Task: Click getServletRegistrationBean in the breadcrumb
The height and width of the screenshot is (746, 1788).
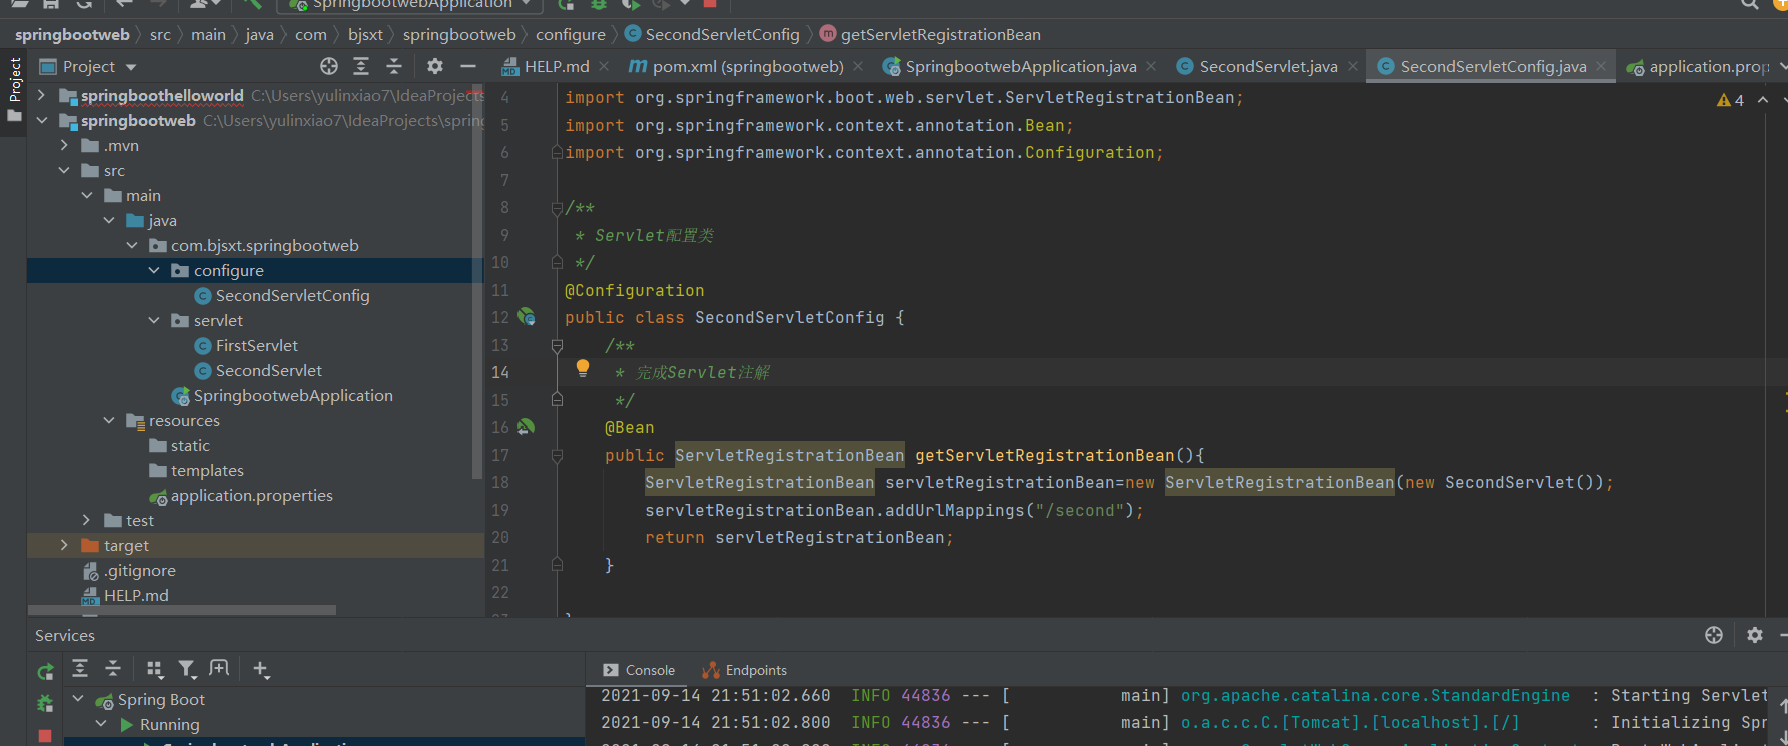Action: click(930, 34)
